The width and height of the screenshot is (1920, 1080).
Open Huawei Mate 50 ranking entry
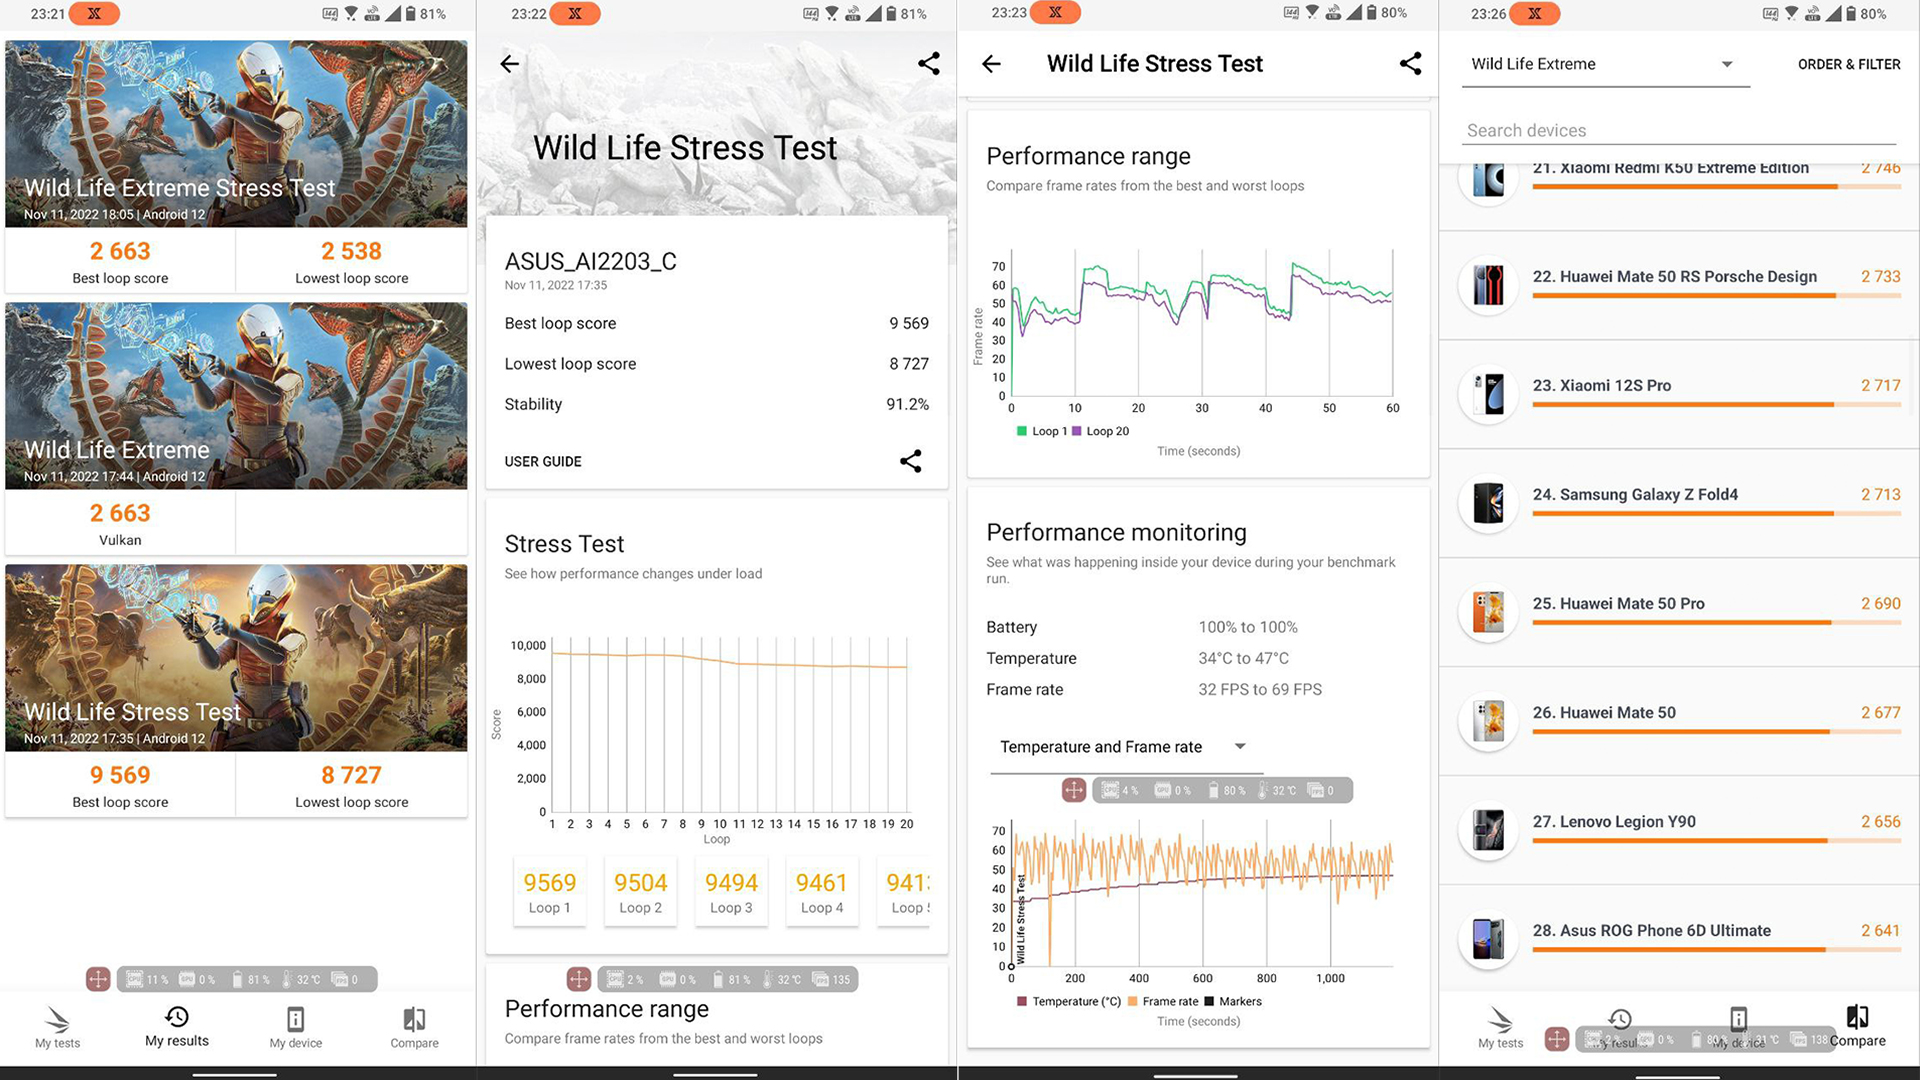click(1679, 721)
